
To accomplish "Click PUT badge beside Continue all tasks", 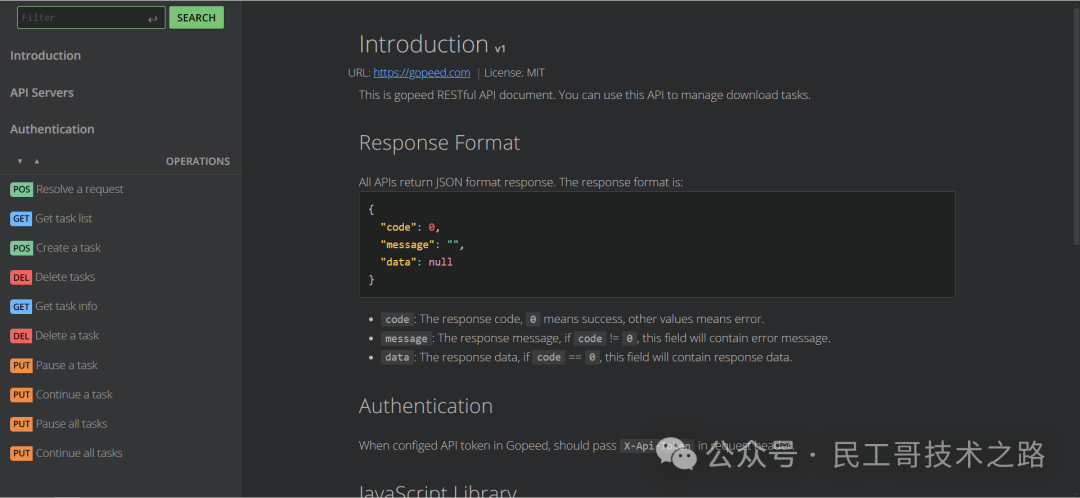I will (22, 453).
